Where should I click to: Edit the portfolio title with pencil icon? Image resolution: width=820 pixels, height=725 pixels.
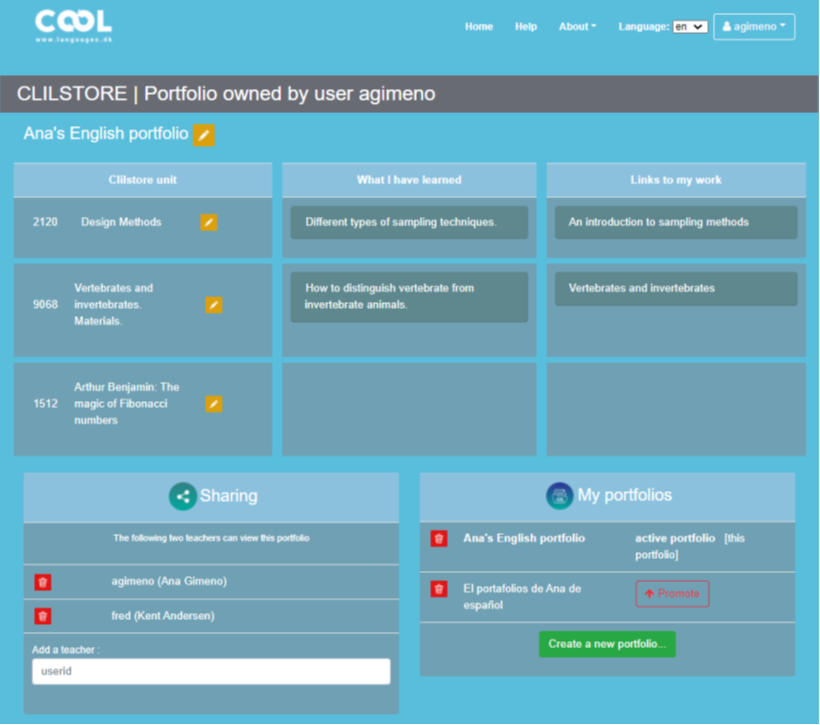(204, 135)
